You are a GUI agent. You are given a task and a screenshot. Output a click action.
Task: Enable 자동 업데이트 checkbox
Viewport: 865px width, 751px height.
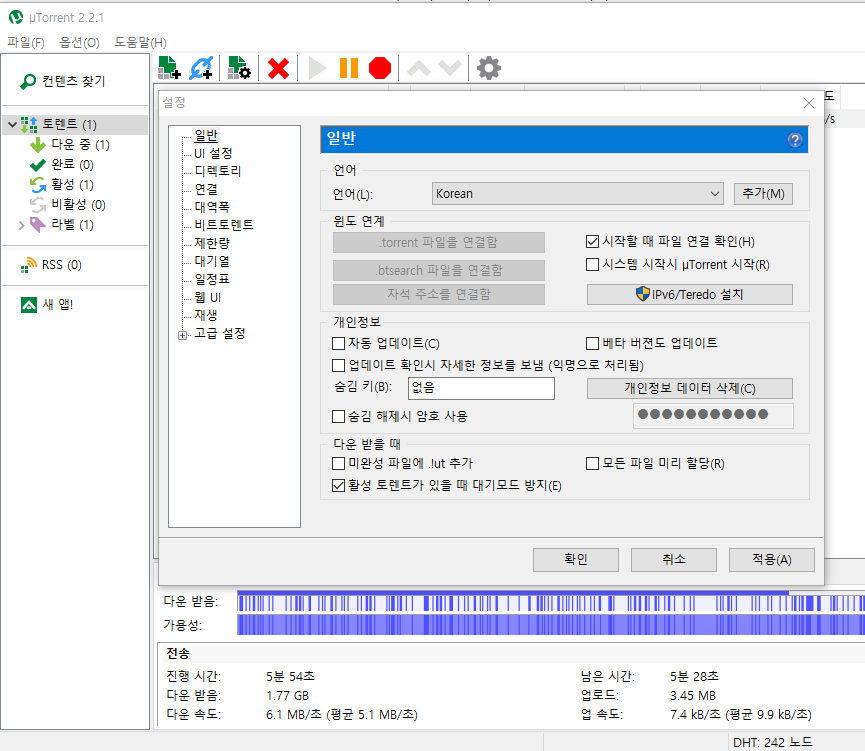[338, 343]
